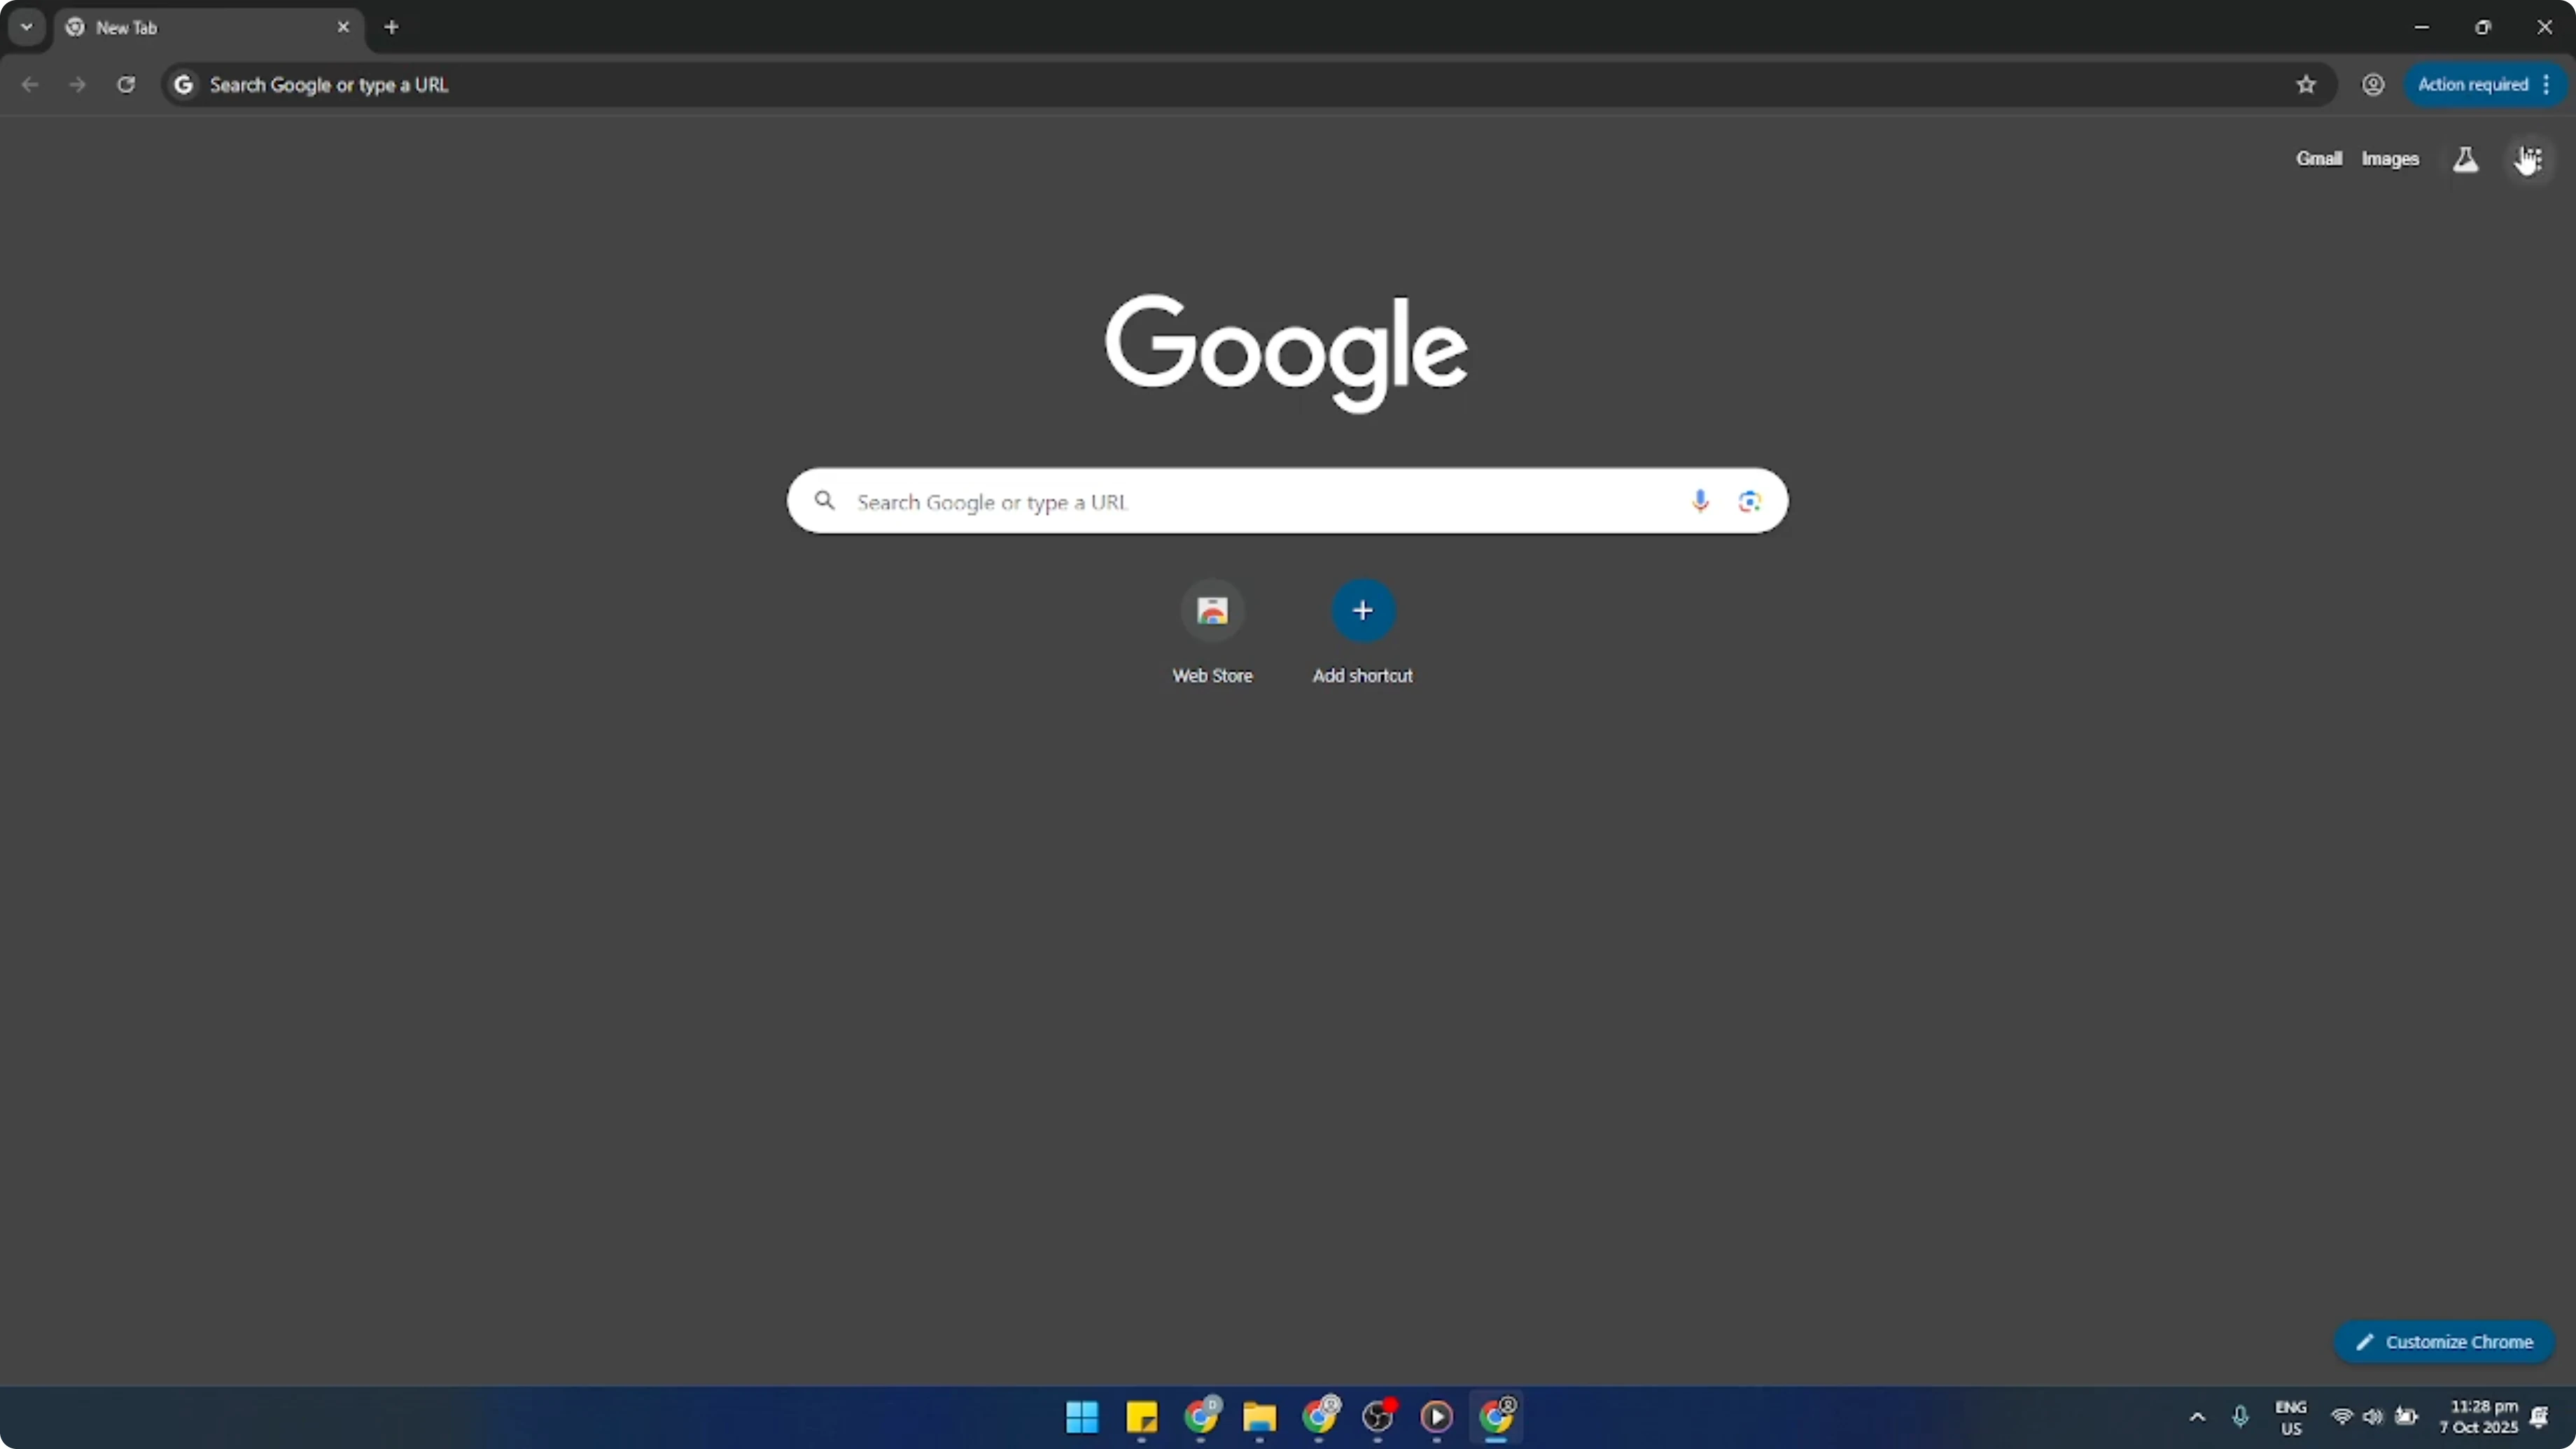Open Search Labs via the flask icon

tap(2465, 158)
